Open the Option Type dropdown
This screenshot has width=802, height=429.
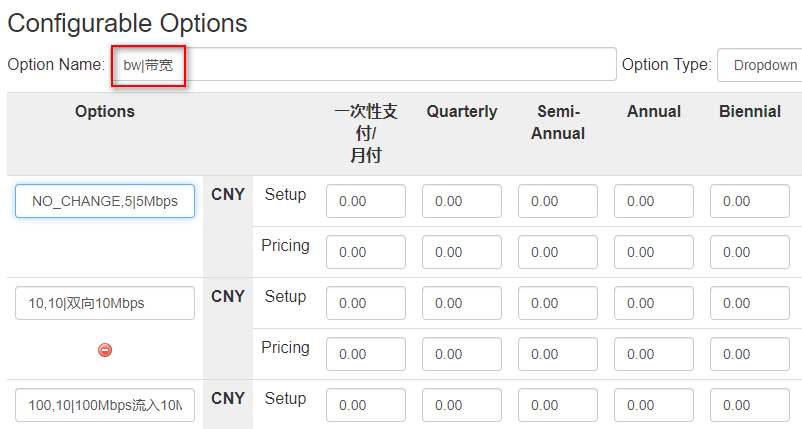pyautogui.click(x=760, y=65)
